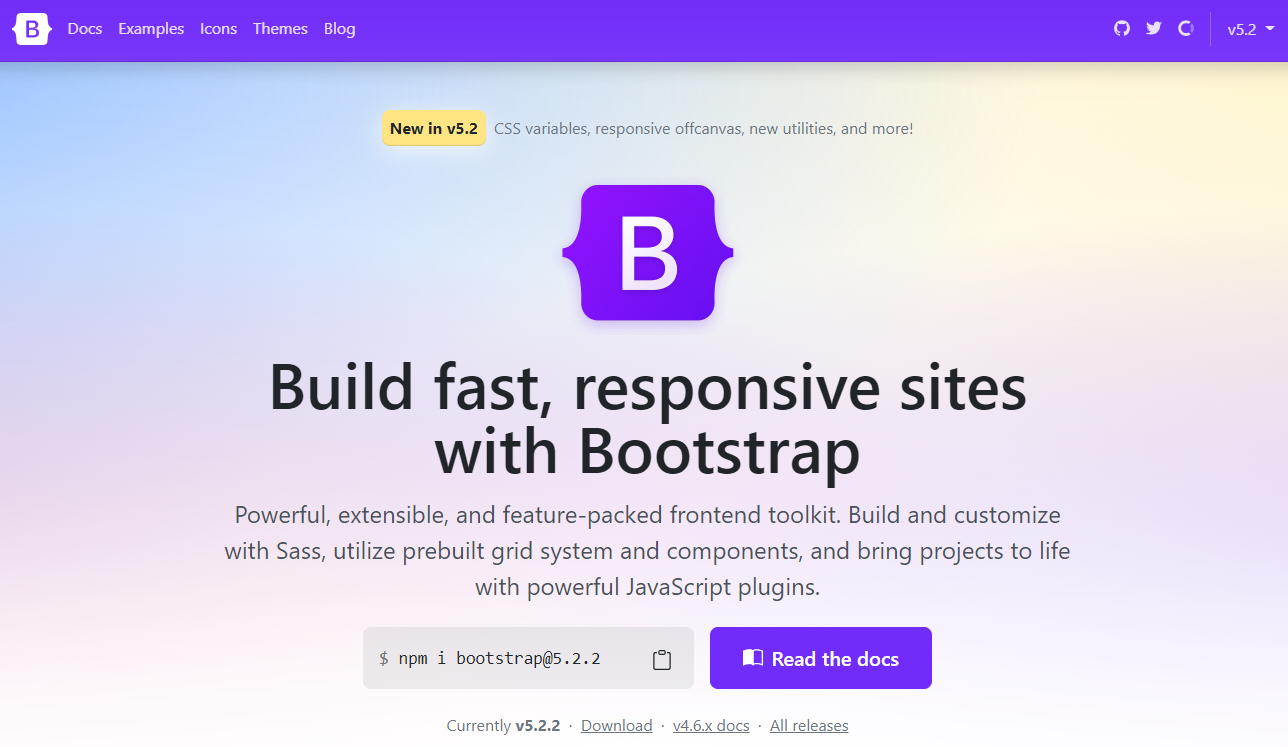
Task: Click the Build fast, responsive sites heading
Action: [x=648, y=420]
